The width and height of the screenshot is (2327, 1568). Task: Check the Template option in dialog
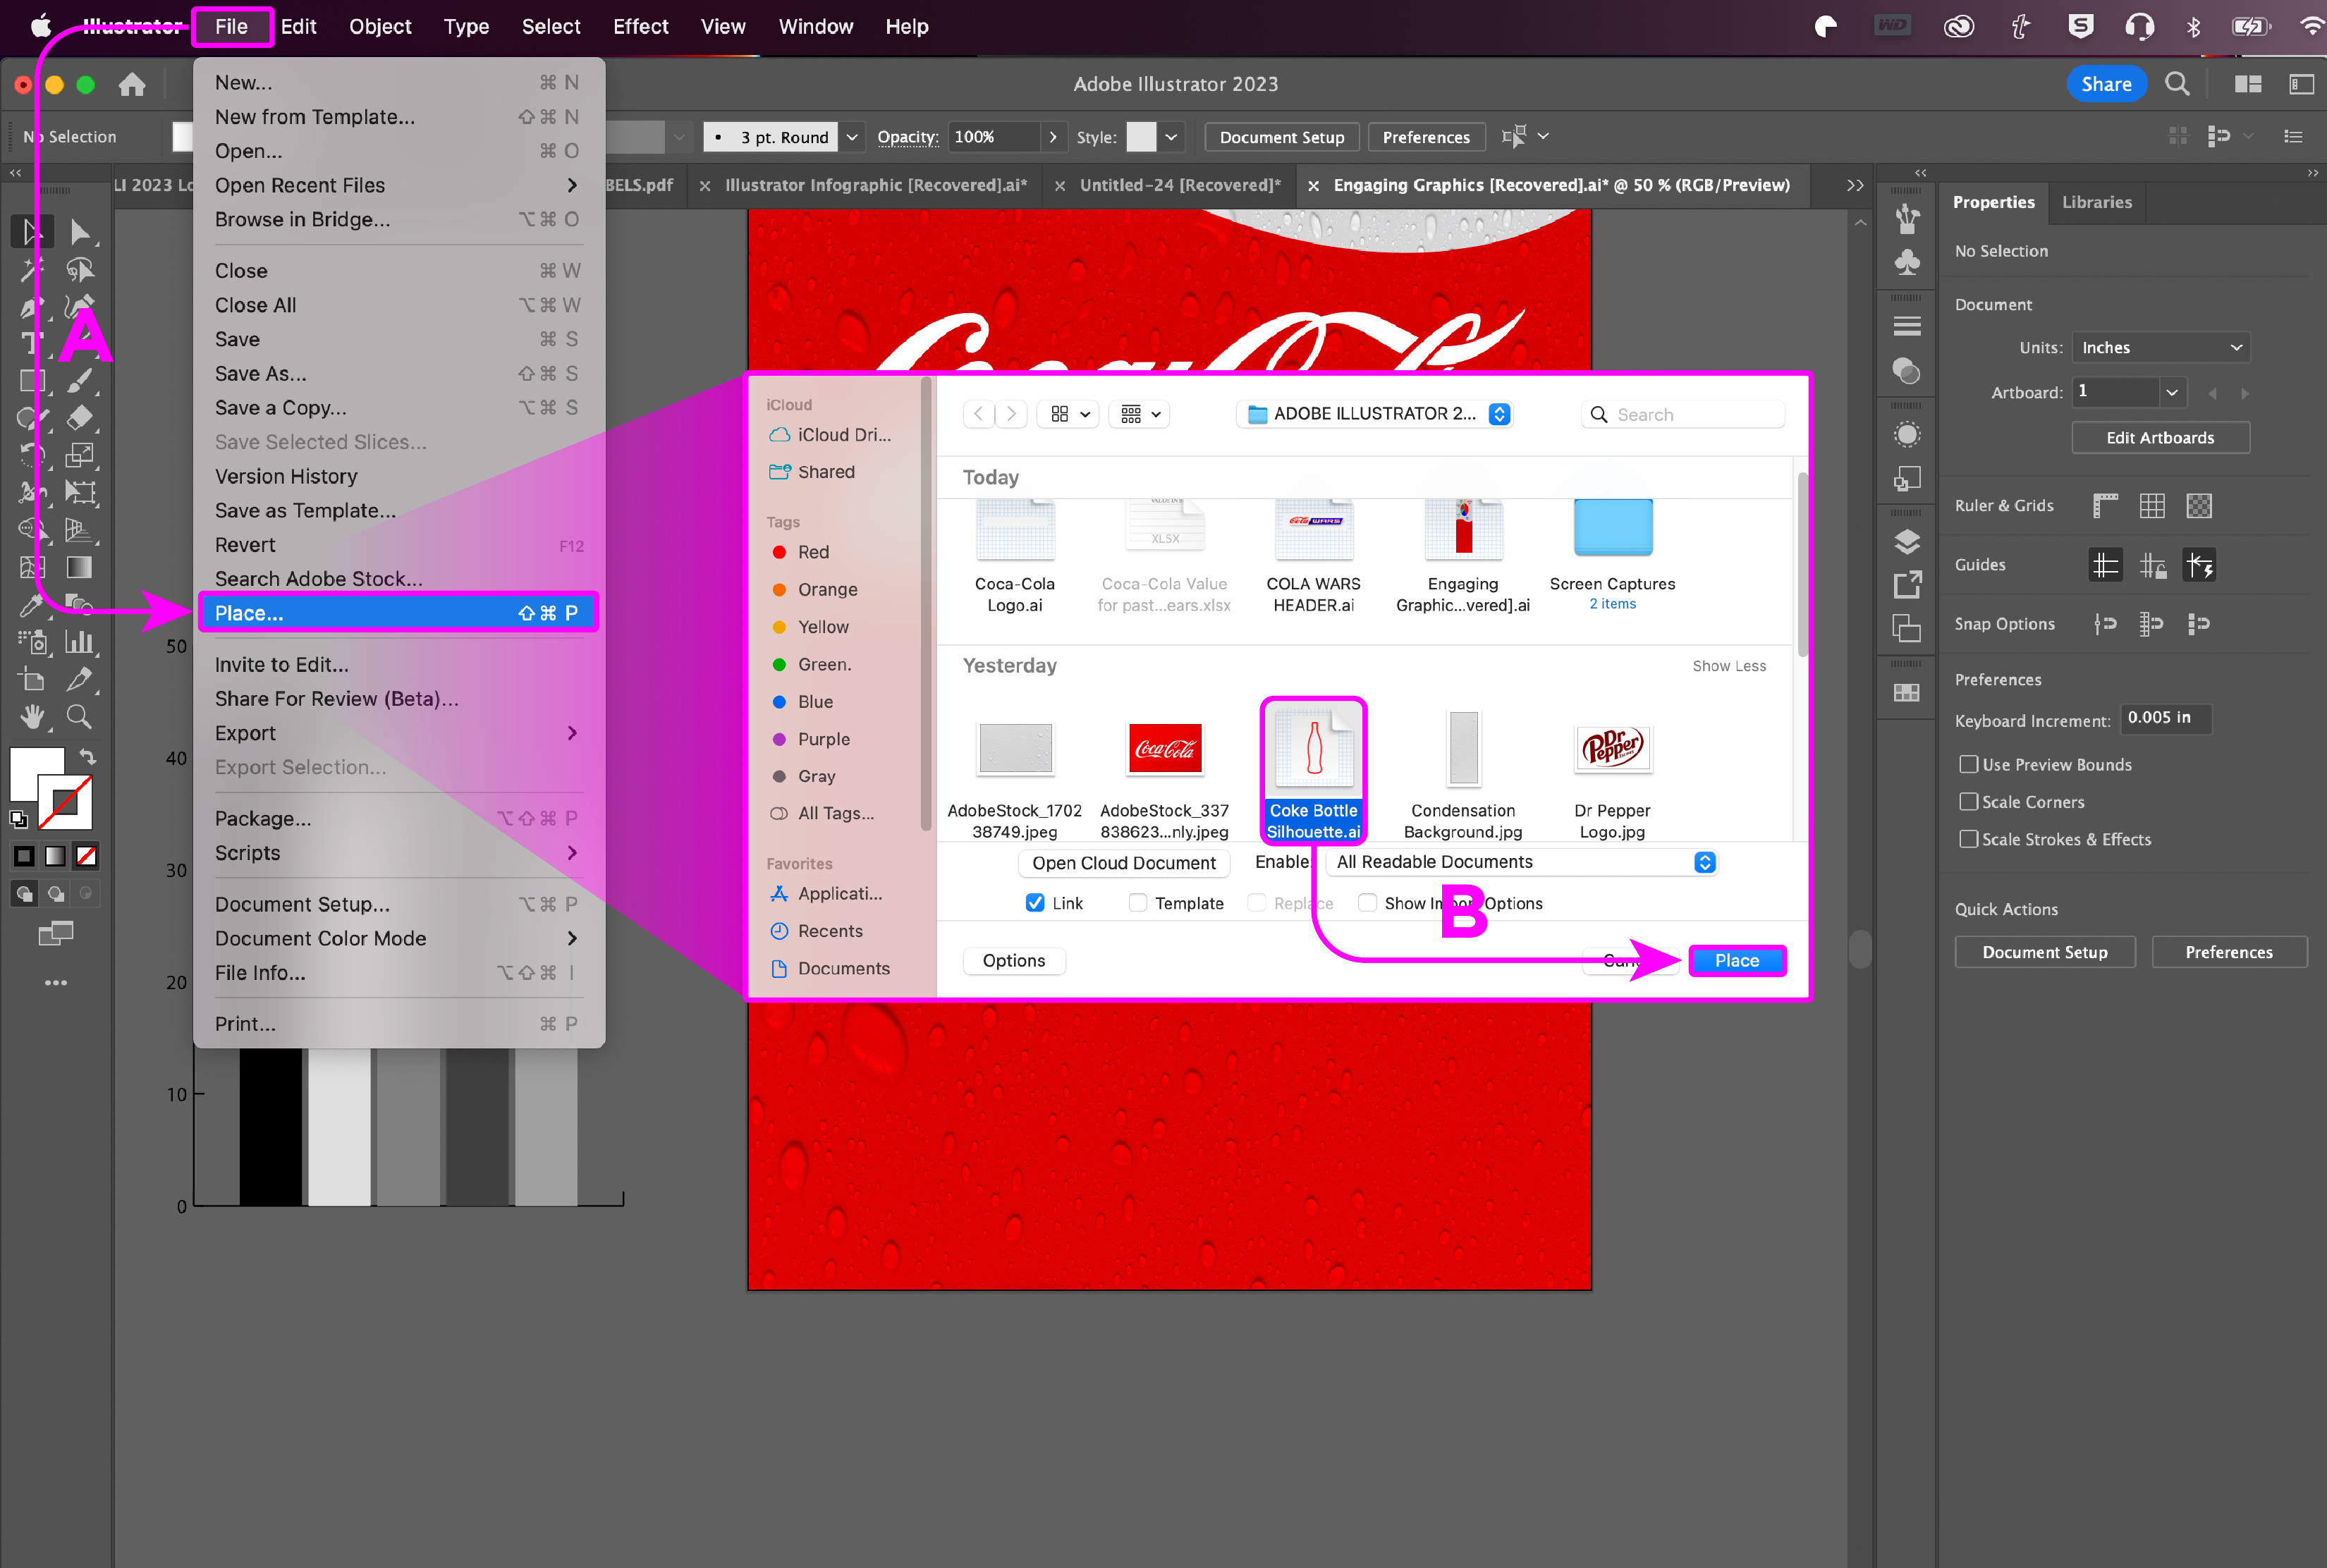pyautogui.click(x=1138, y=903)
